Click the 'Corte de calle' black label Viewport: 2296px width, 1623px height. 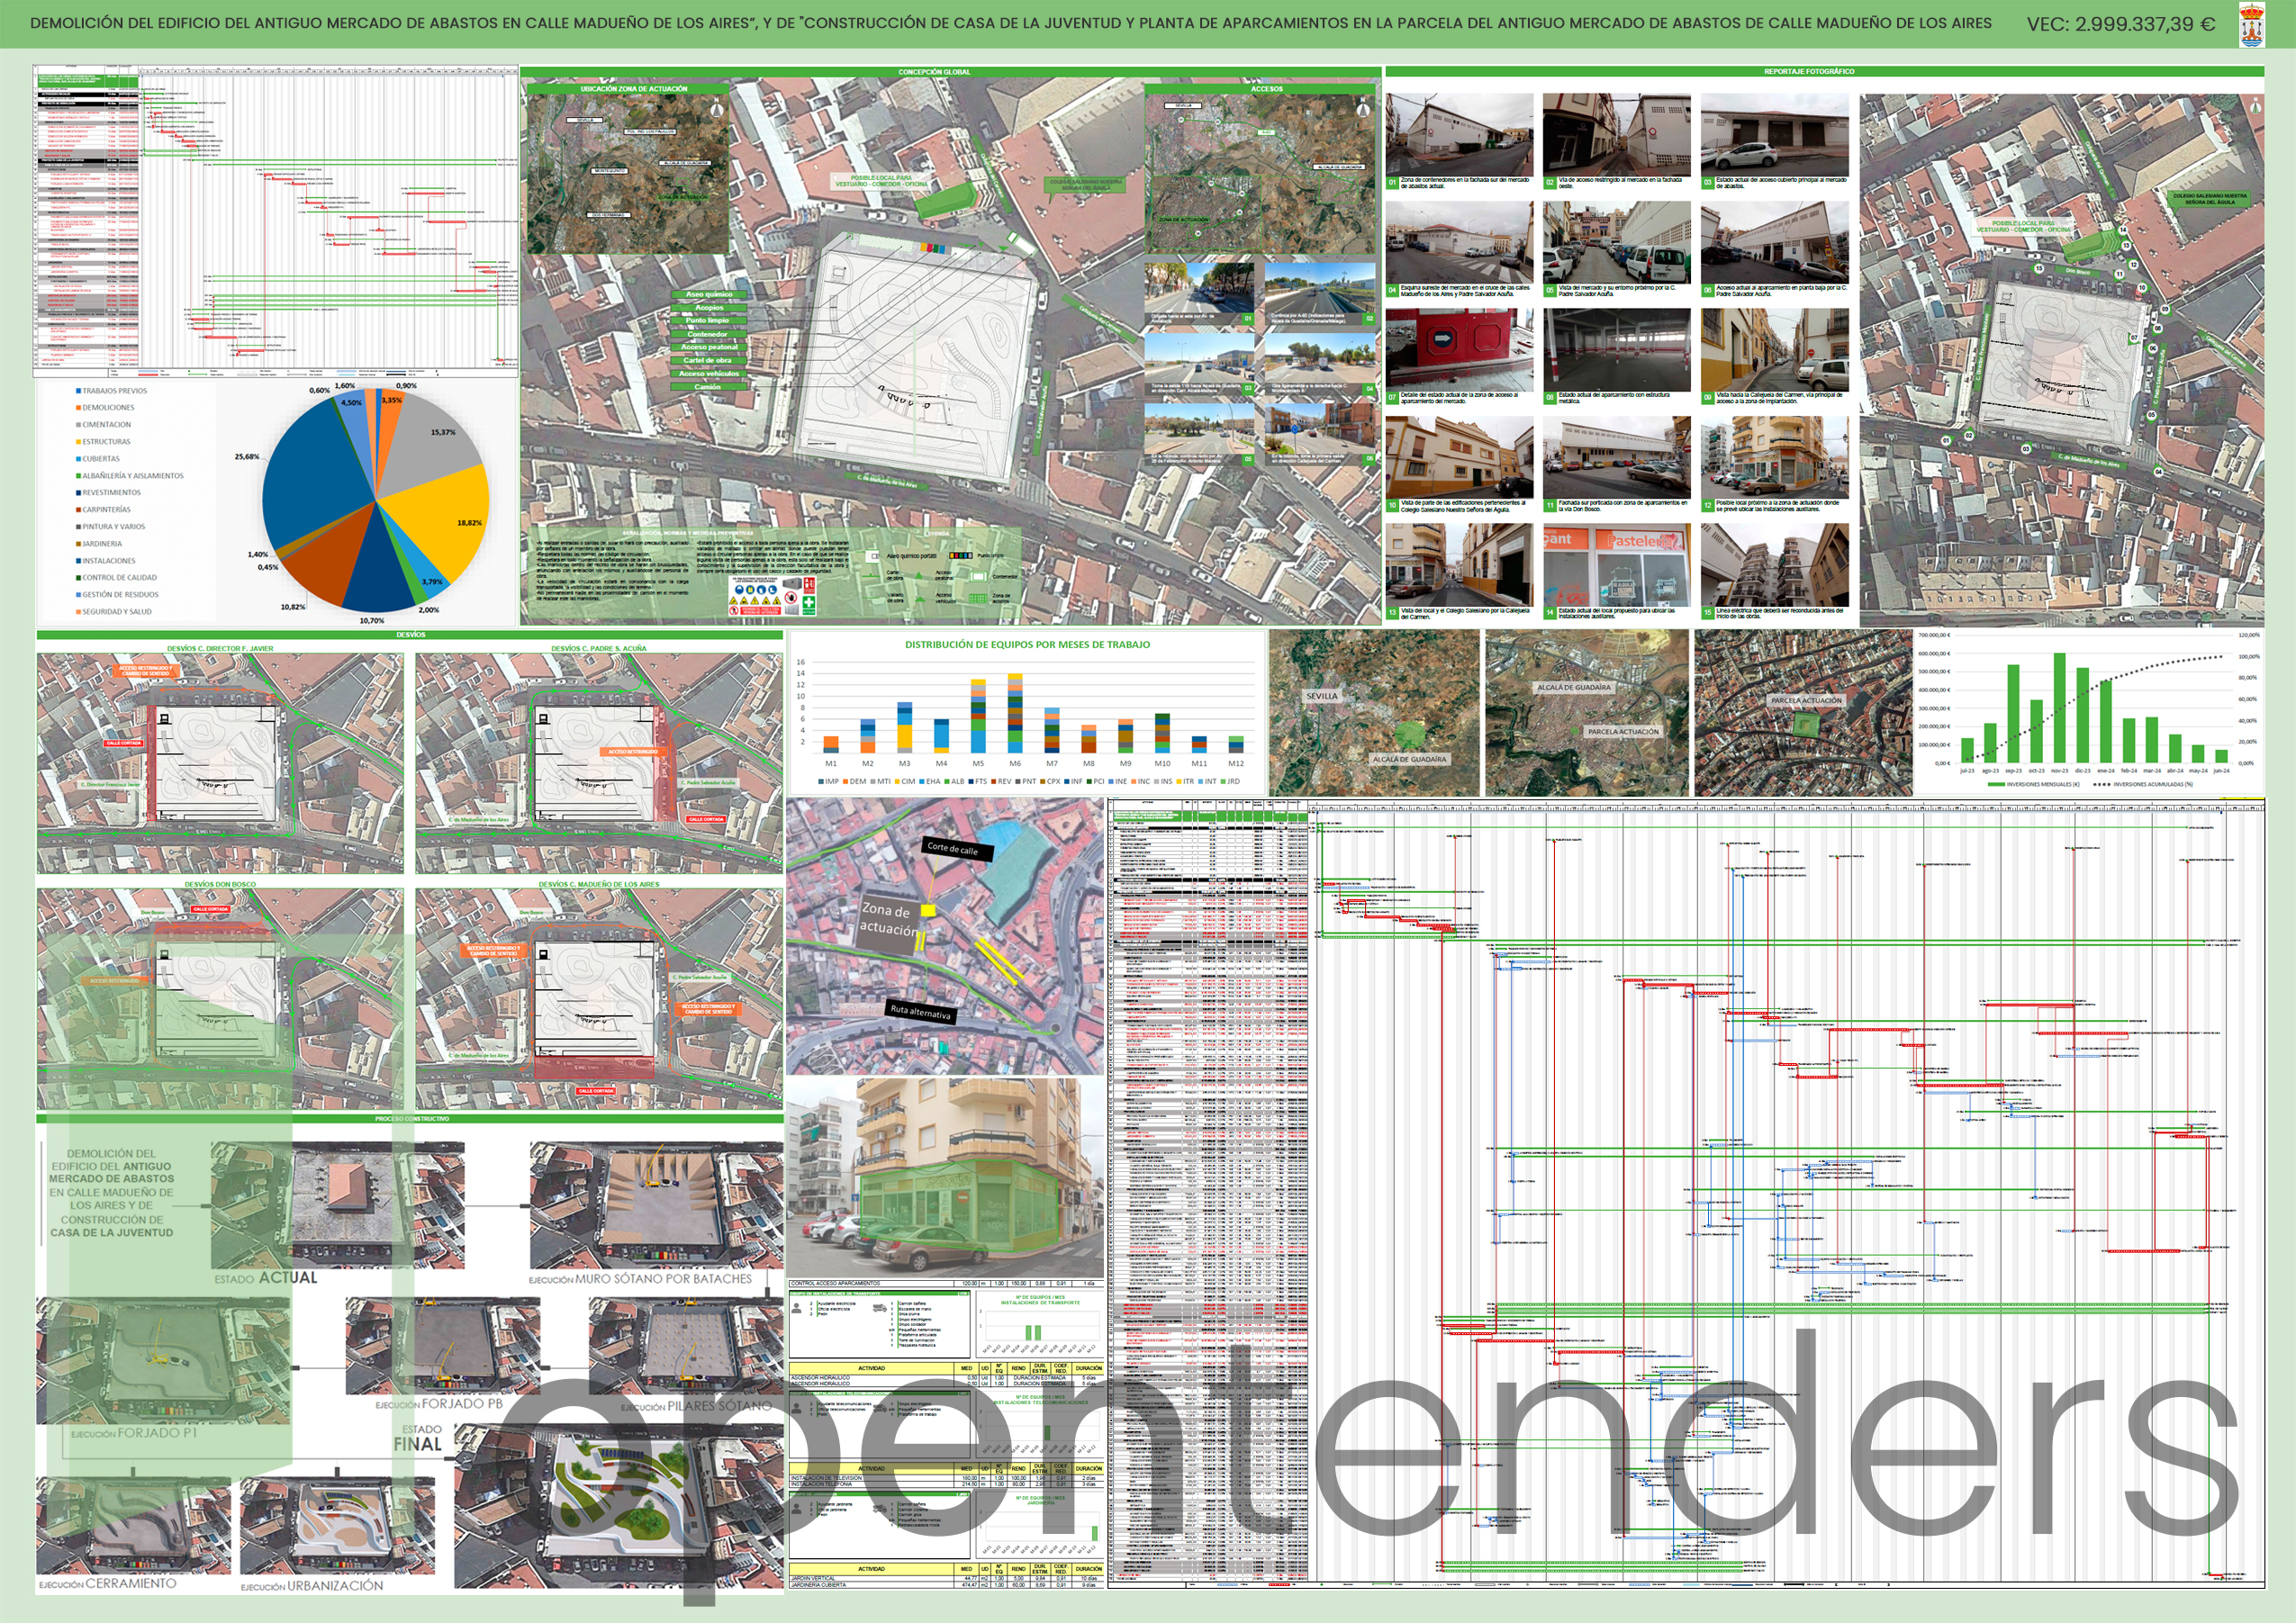[x=956, y=849]
